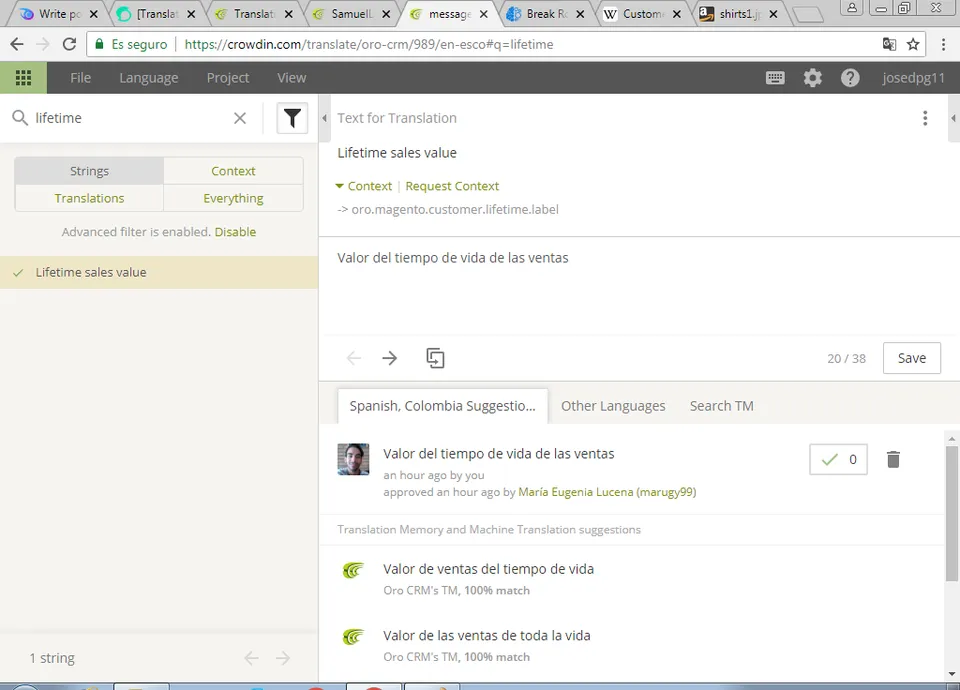Open the File menu

point(80,78)
